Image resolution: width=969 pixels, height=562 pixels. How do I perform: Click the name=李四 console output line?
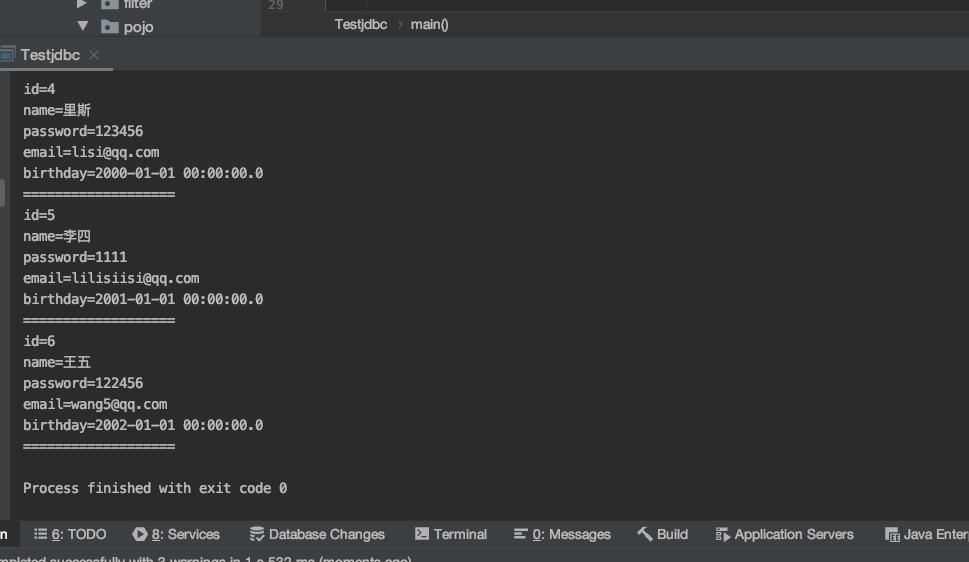tap(57, 236)
